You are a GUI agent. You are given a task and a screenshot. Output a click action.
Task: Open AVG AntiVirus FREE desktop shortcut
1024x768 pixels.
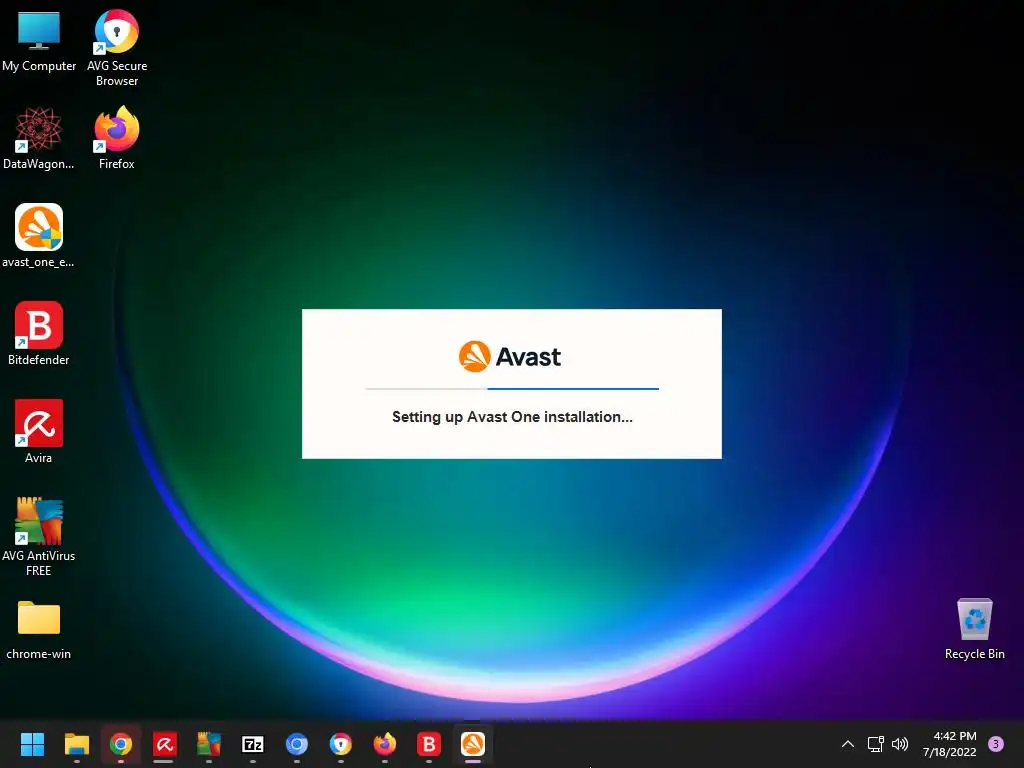(39, 537)
